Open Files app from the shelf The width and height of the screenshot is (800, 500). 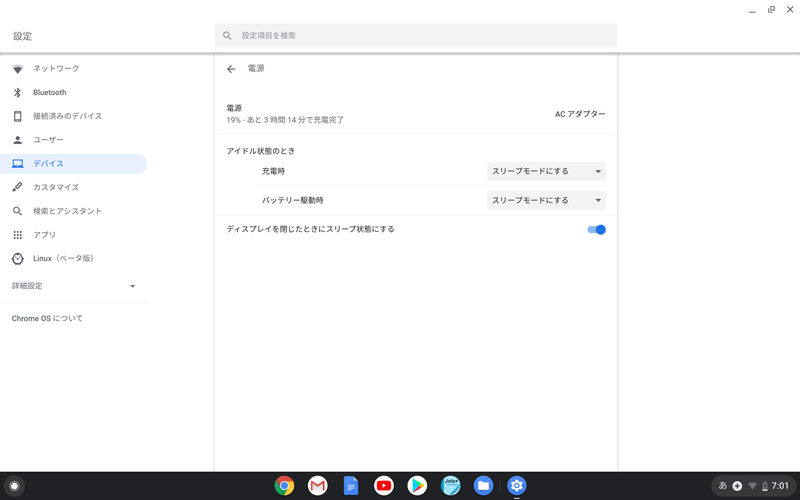(x=483, y=486)
